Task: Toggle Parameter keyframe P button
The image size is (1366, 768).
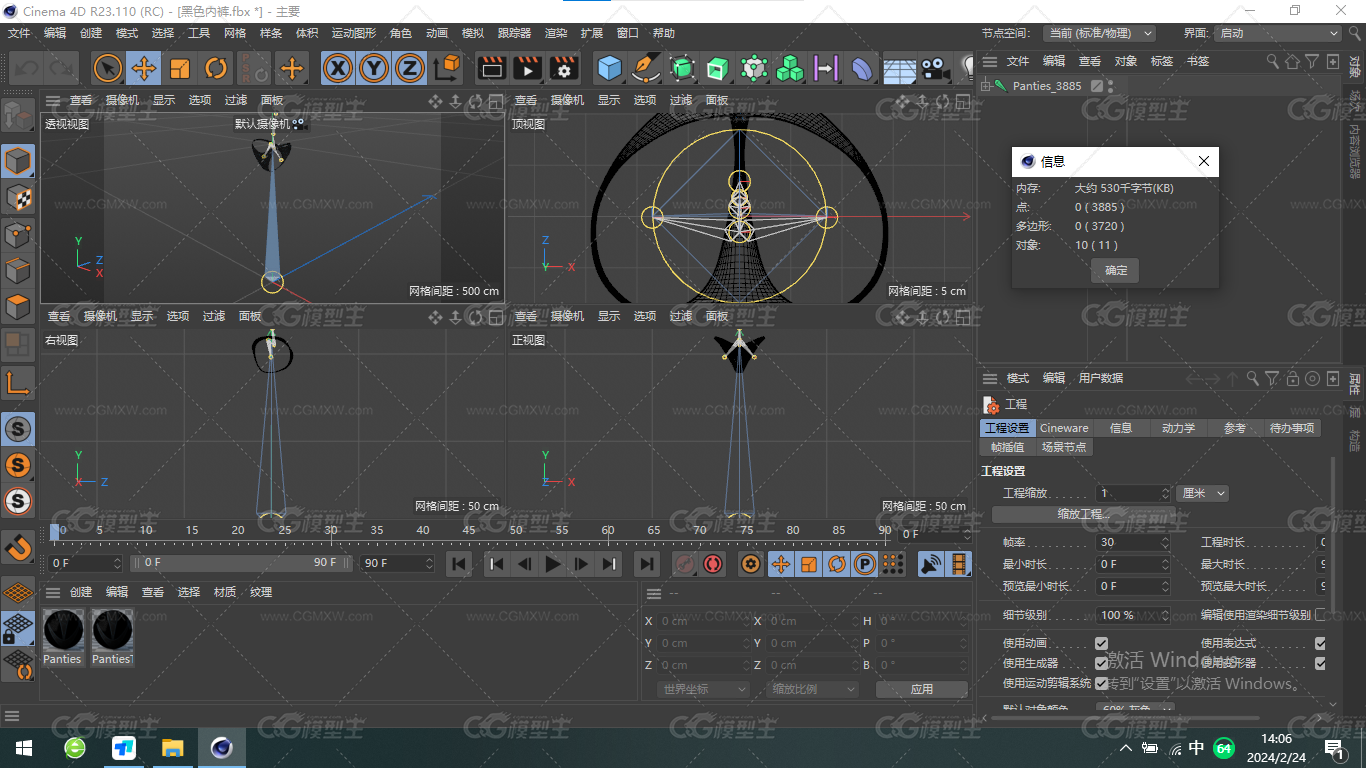Action: click(864, 564)
